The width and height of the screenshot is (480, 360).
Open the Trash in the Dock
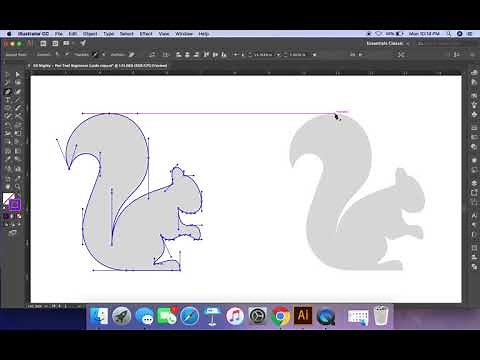pos(381,315)
